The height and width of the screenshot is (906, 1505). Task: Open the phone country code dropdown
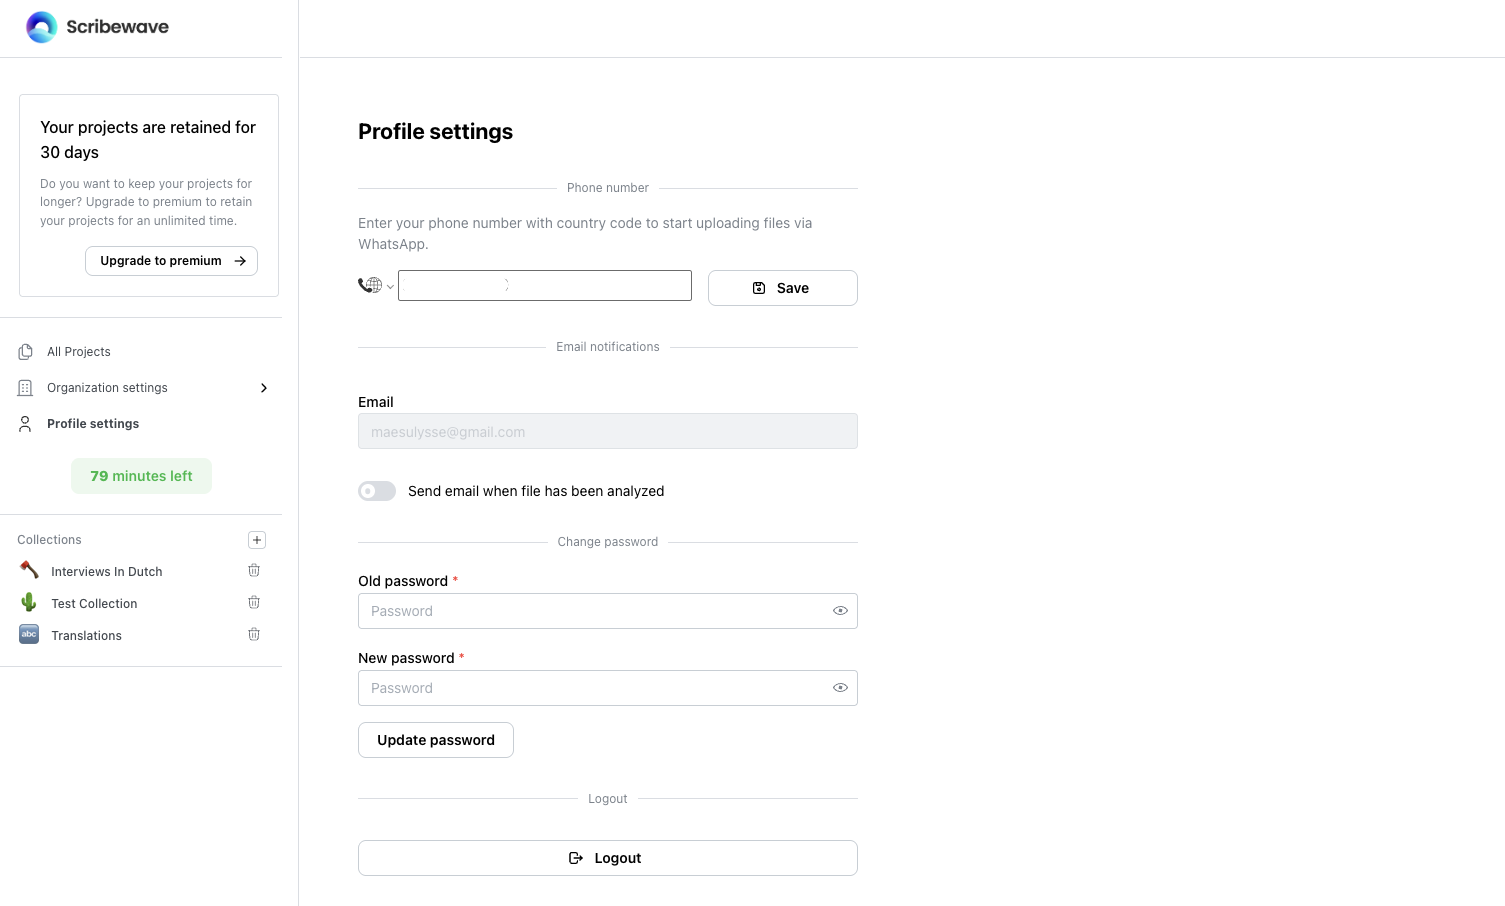[x=376, y=286]
